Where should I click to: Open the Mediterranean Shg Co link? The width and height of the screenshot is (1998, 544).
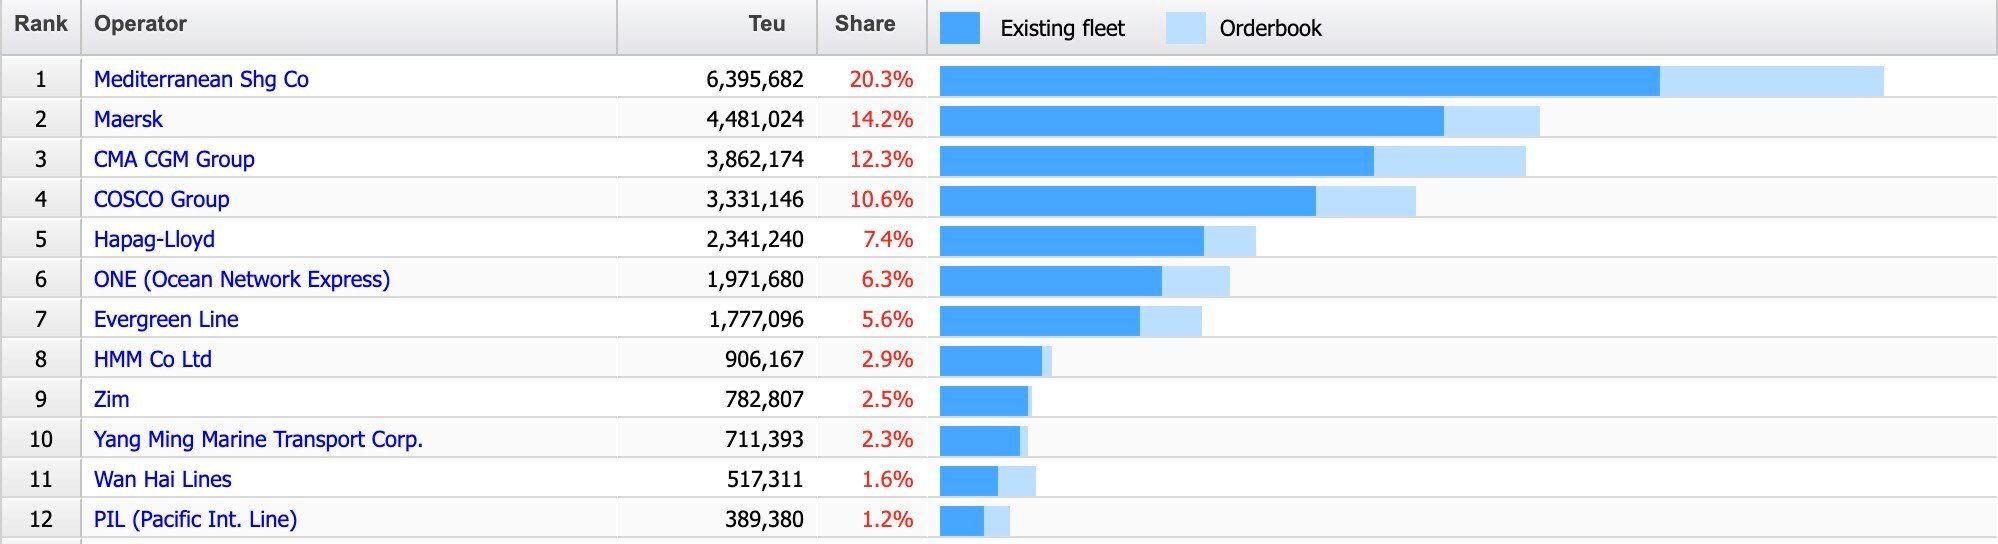(x=201, y=80)
